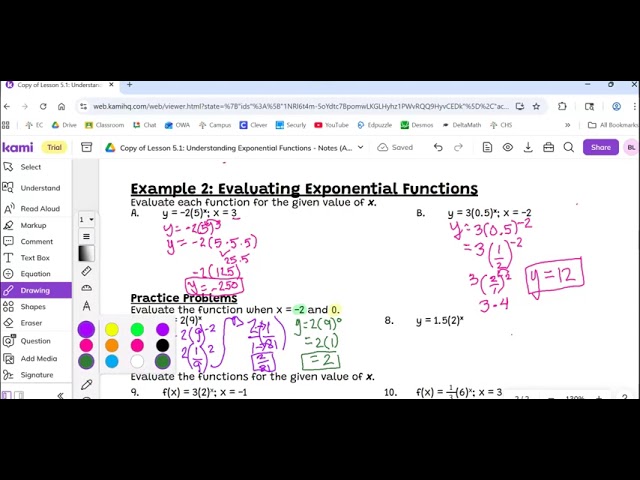This screenshot has width=640, height=480.
Task: Pick the black color swatch
Action: 162,345
